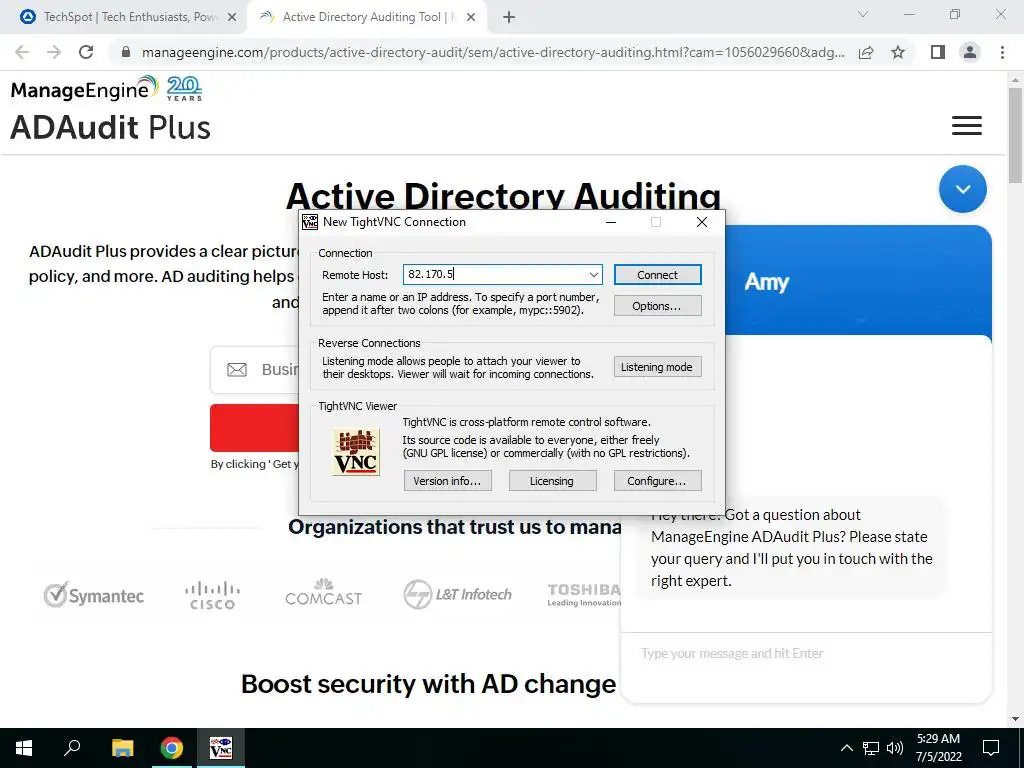Click 'Boost security with AD change' heading
The width and height of the screenshot is (1024, 768).
click(x=428, y=684)
